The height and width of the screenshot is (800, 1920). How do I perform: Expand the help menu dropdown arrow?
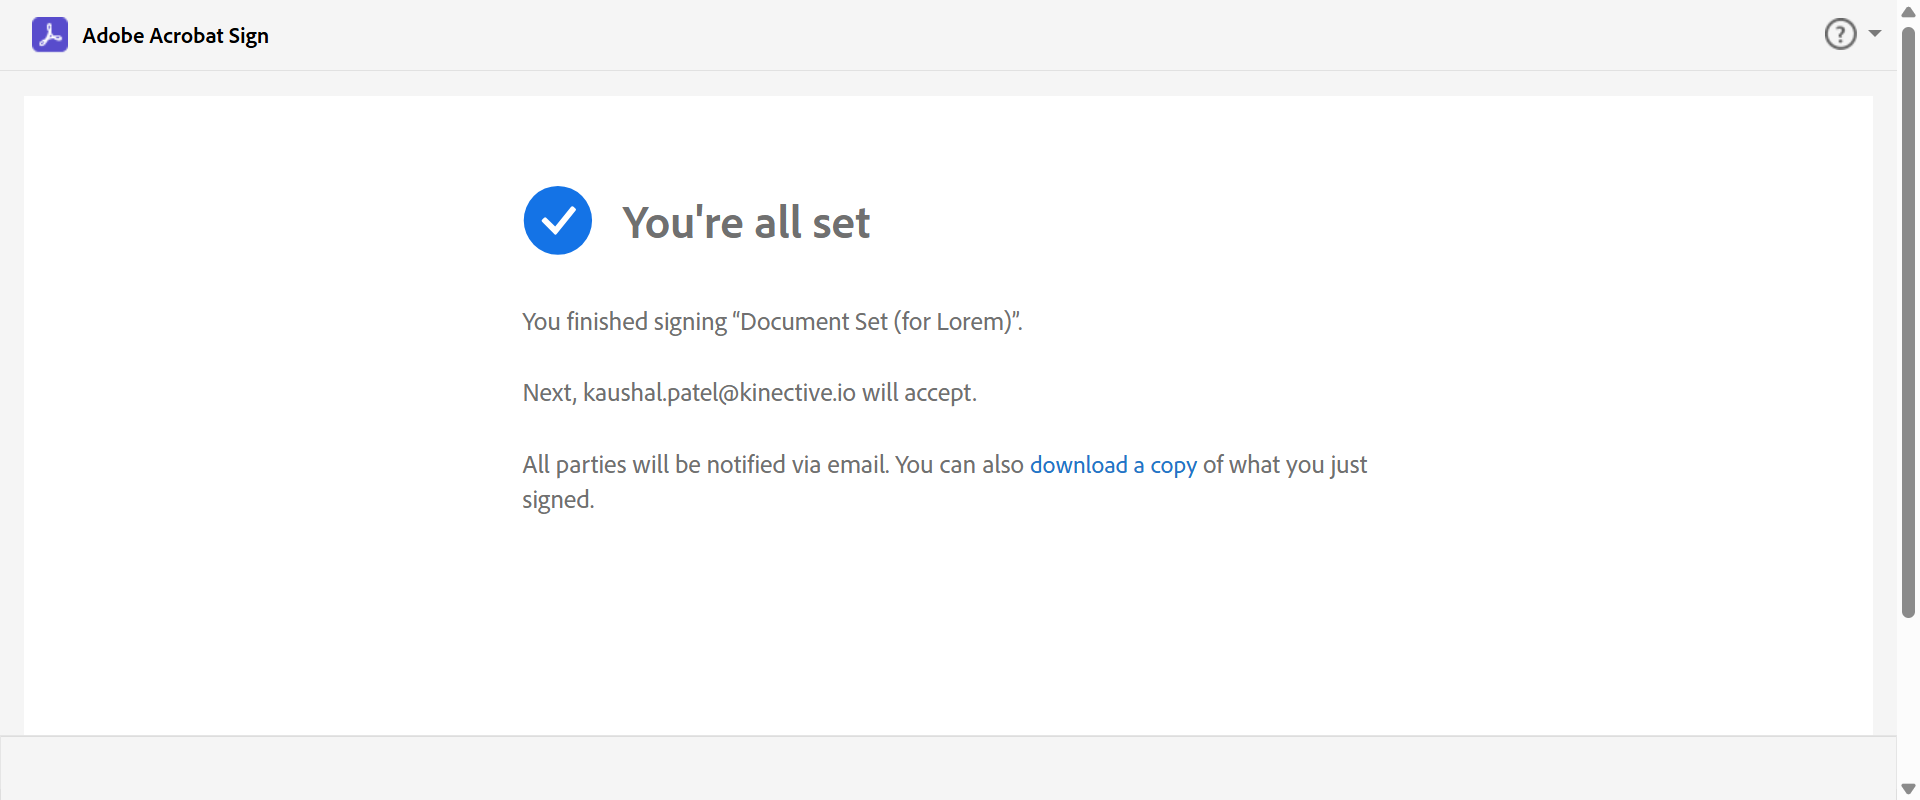1875,34
